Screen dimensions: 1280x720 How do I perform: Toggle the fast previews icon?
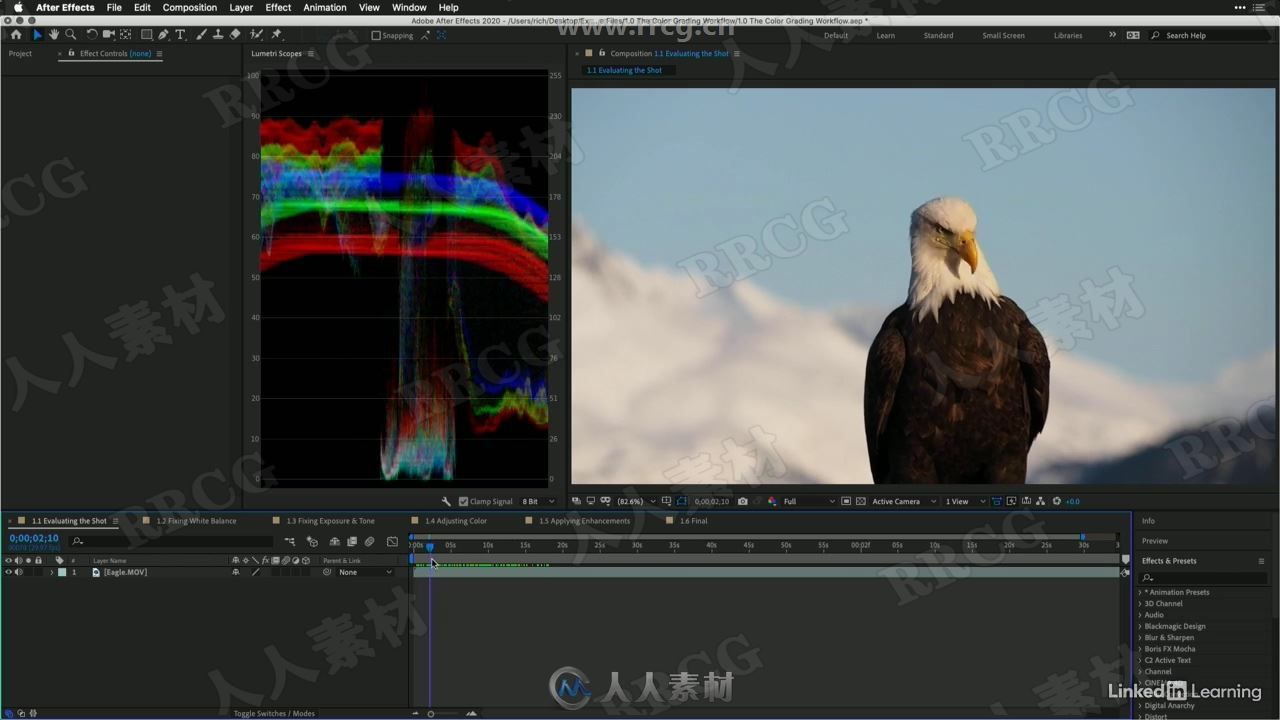pos(1012,501)
